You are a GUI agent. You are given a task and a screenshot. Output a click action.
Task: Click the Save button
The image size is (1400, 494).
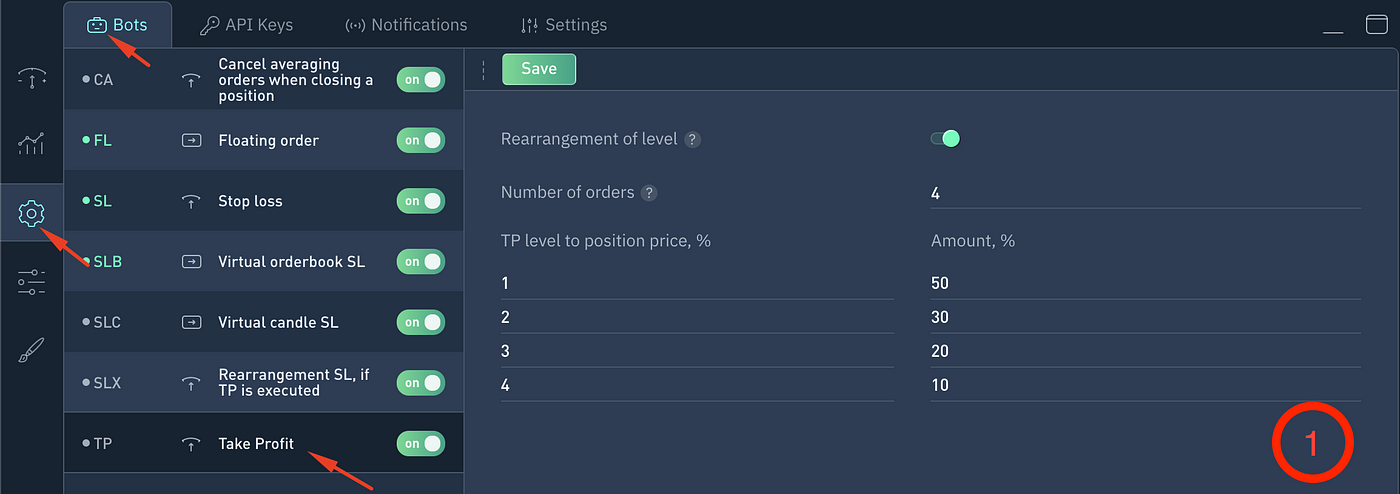pos(539,69)
